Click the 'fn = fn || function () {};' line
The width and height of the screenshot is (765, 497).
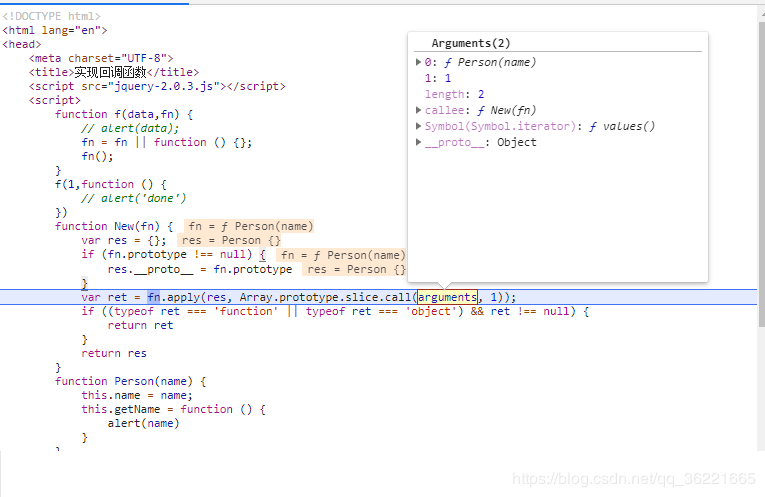coord(167,142)
